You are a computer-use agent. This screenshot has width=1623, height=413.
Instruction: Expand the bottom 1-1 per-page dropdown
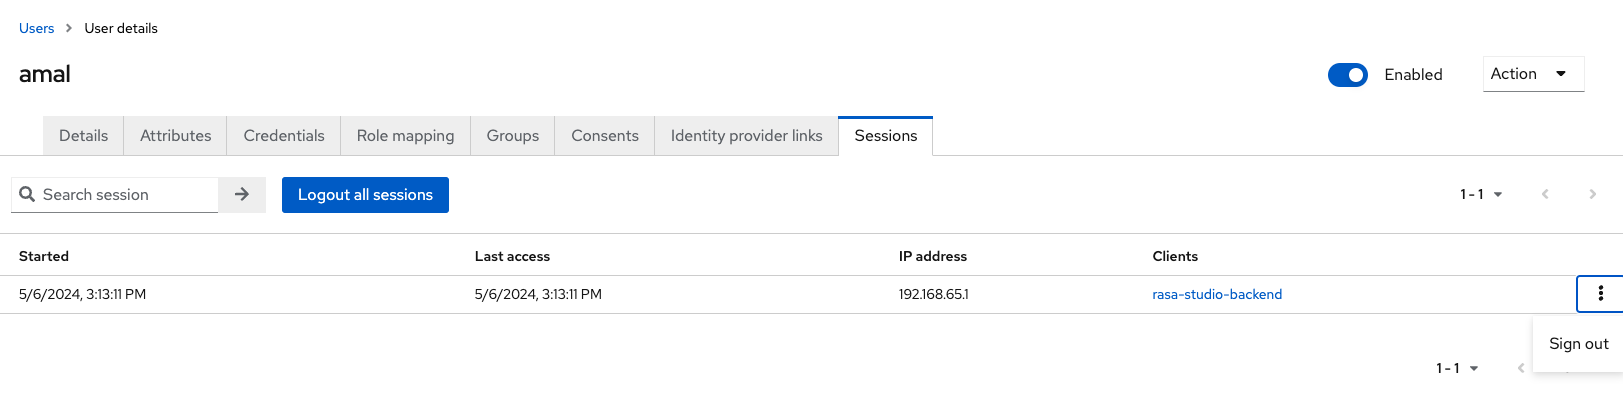point(1457,368)
